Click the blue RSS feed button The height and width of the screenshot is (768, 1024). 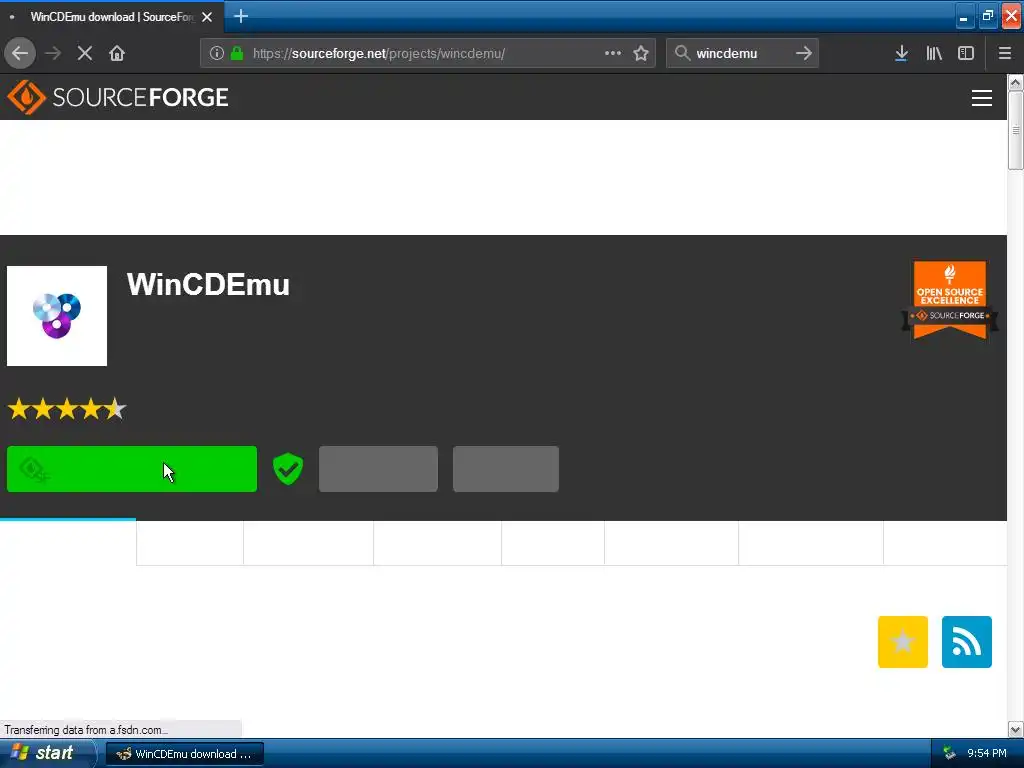(967, 642)
